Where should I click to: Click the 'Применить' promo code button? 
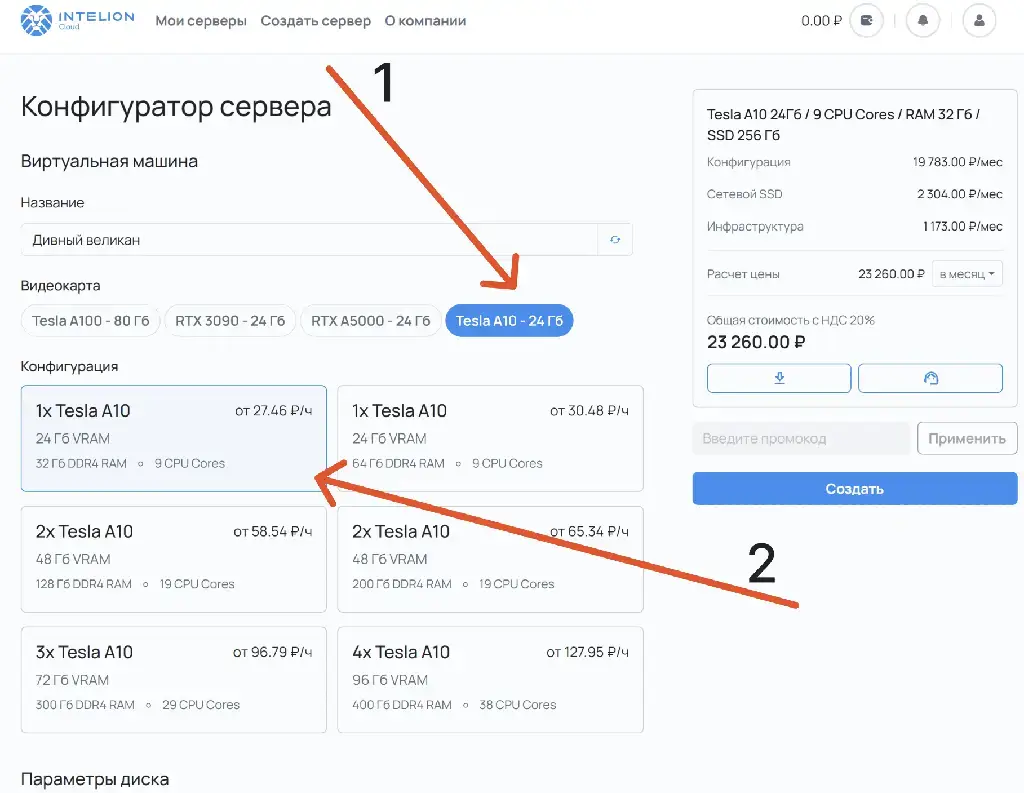[967, 438]
